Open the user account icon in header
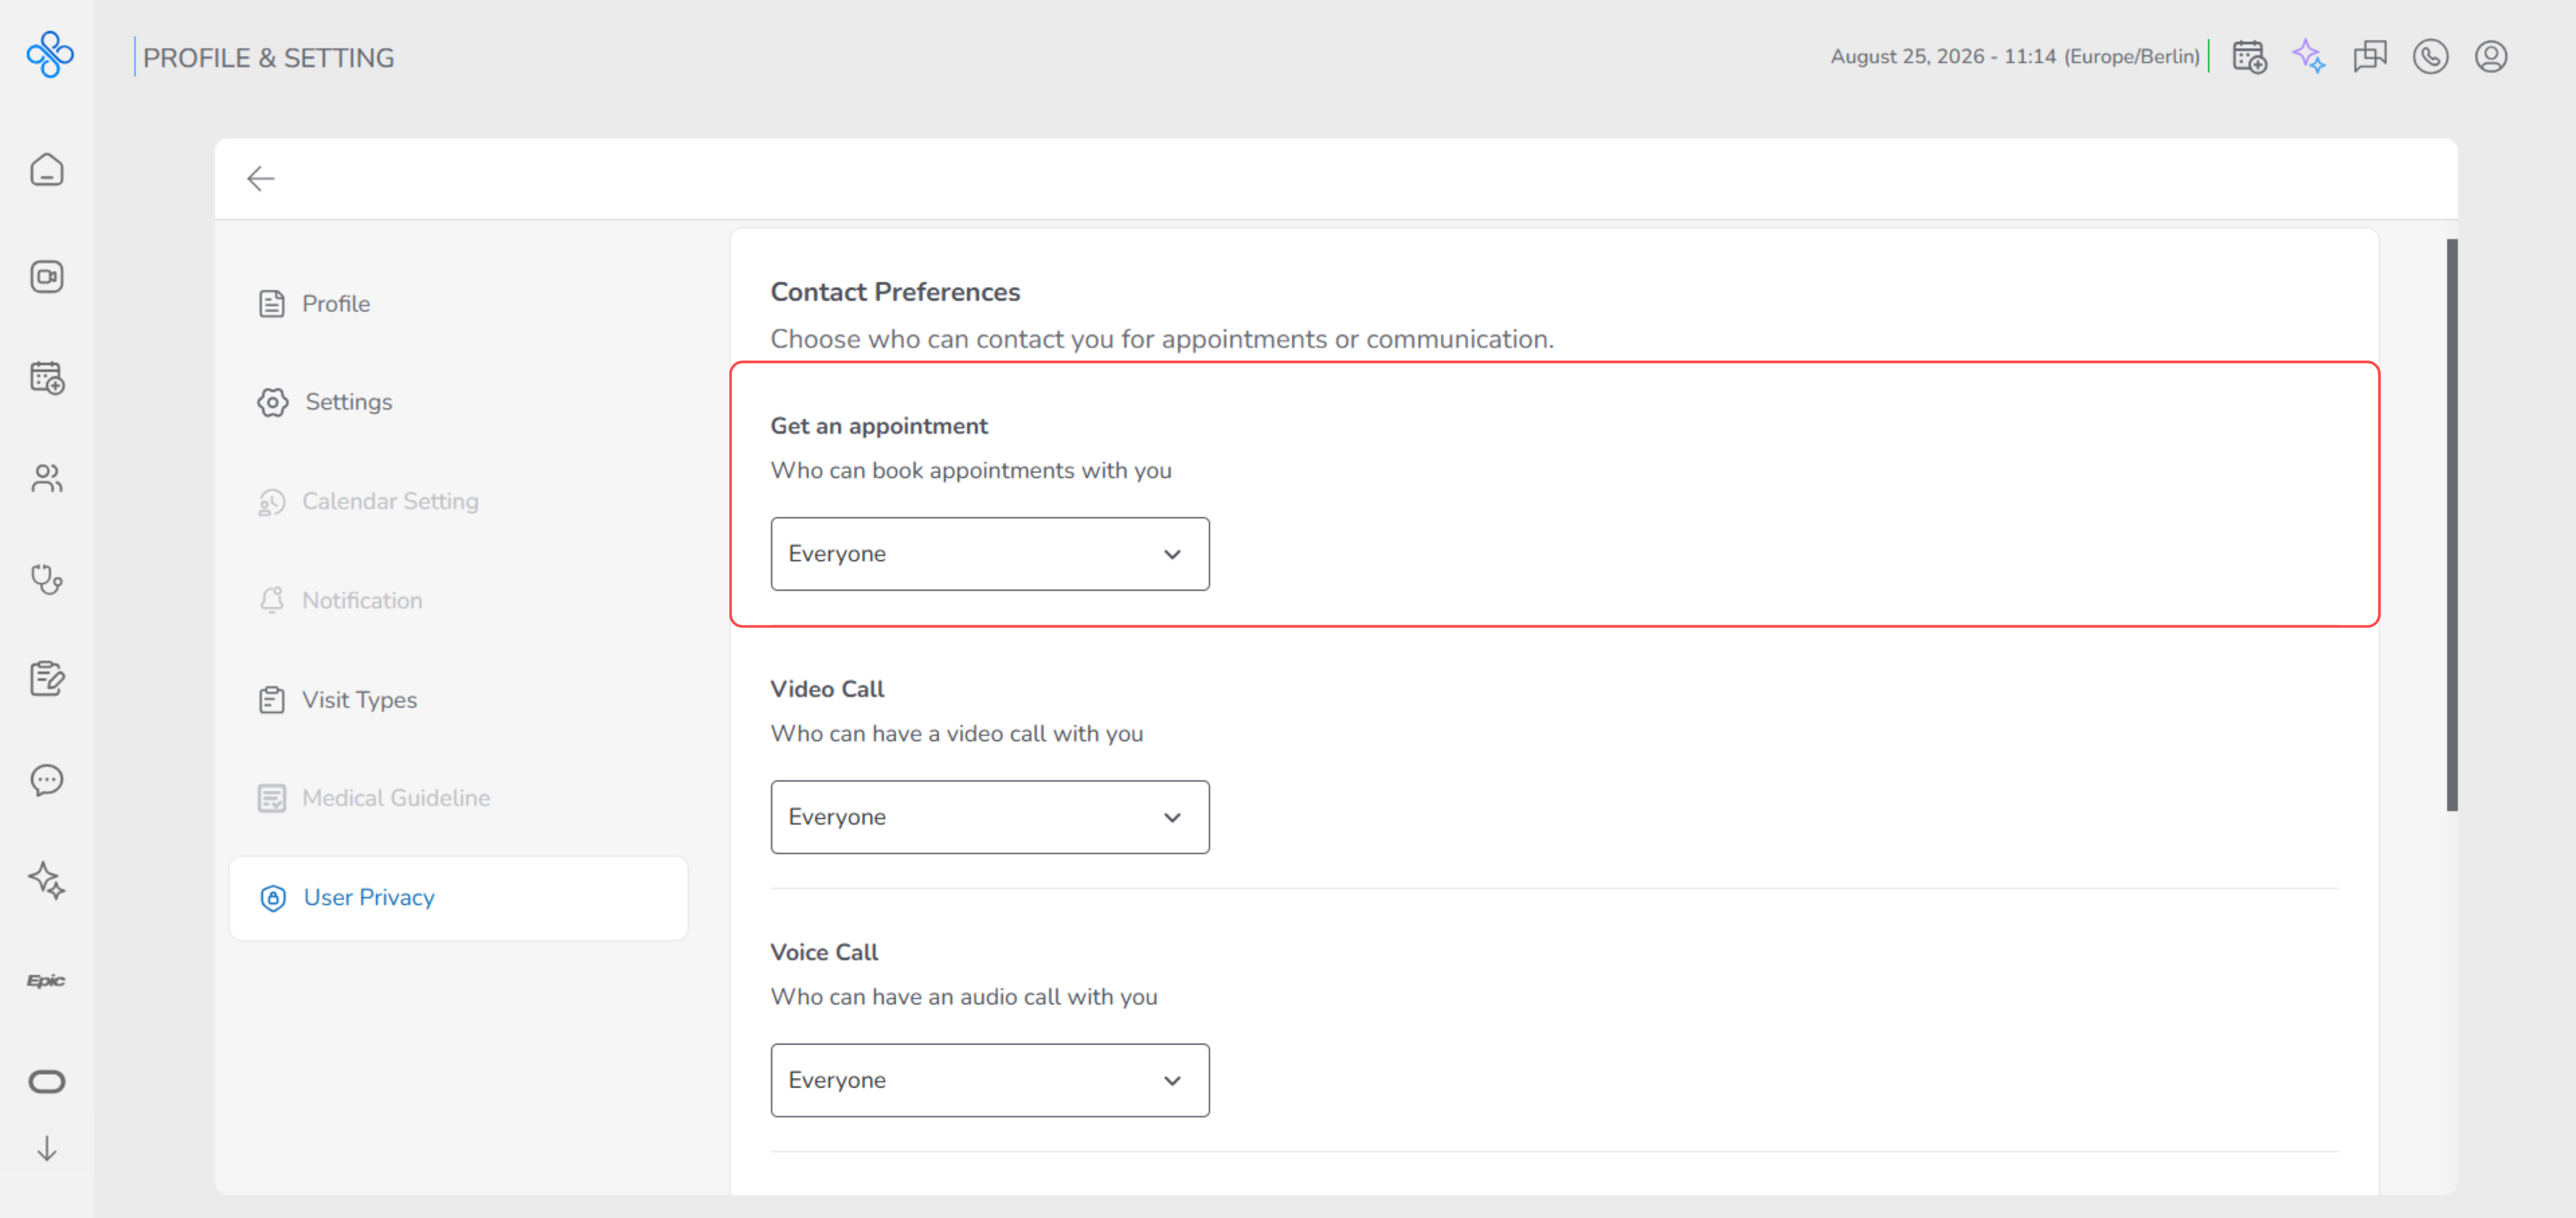 click(2491, 56)
